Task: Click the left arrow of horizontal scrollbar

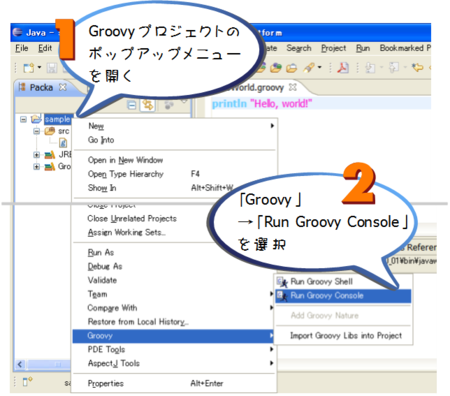Action: point(20,365)
